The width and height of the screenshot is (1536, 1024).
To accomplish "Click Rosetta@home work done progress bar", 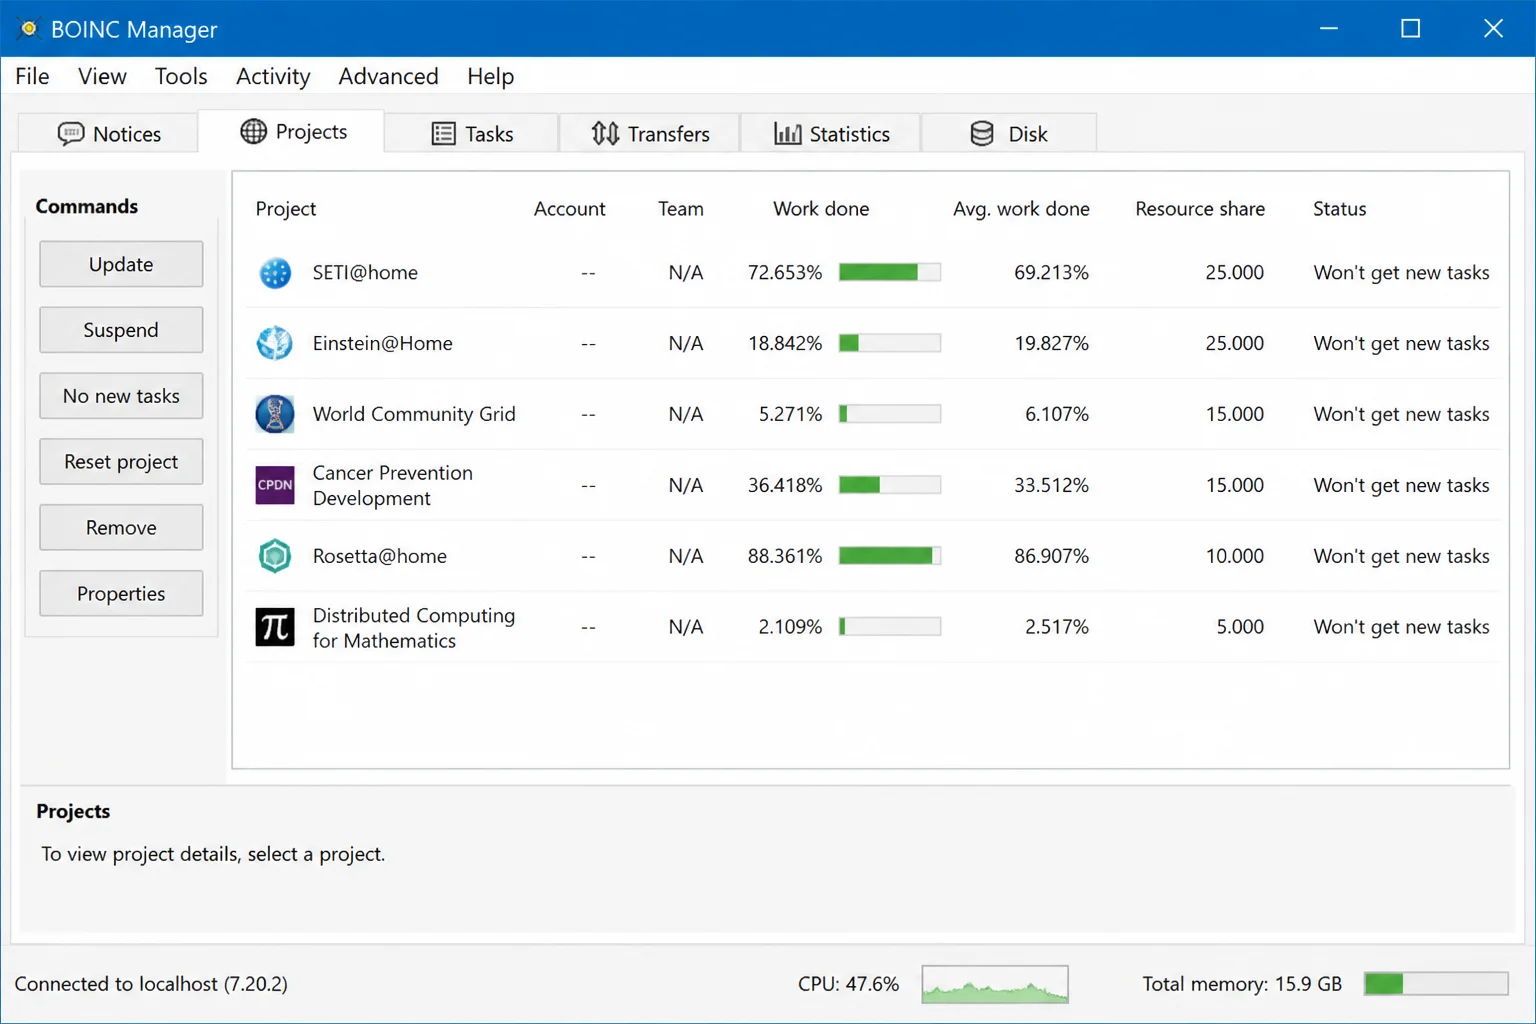I will coord(890,556).
